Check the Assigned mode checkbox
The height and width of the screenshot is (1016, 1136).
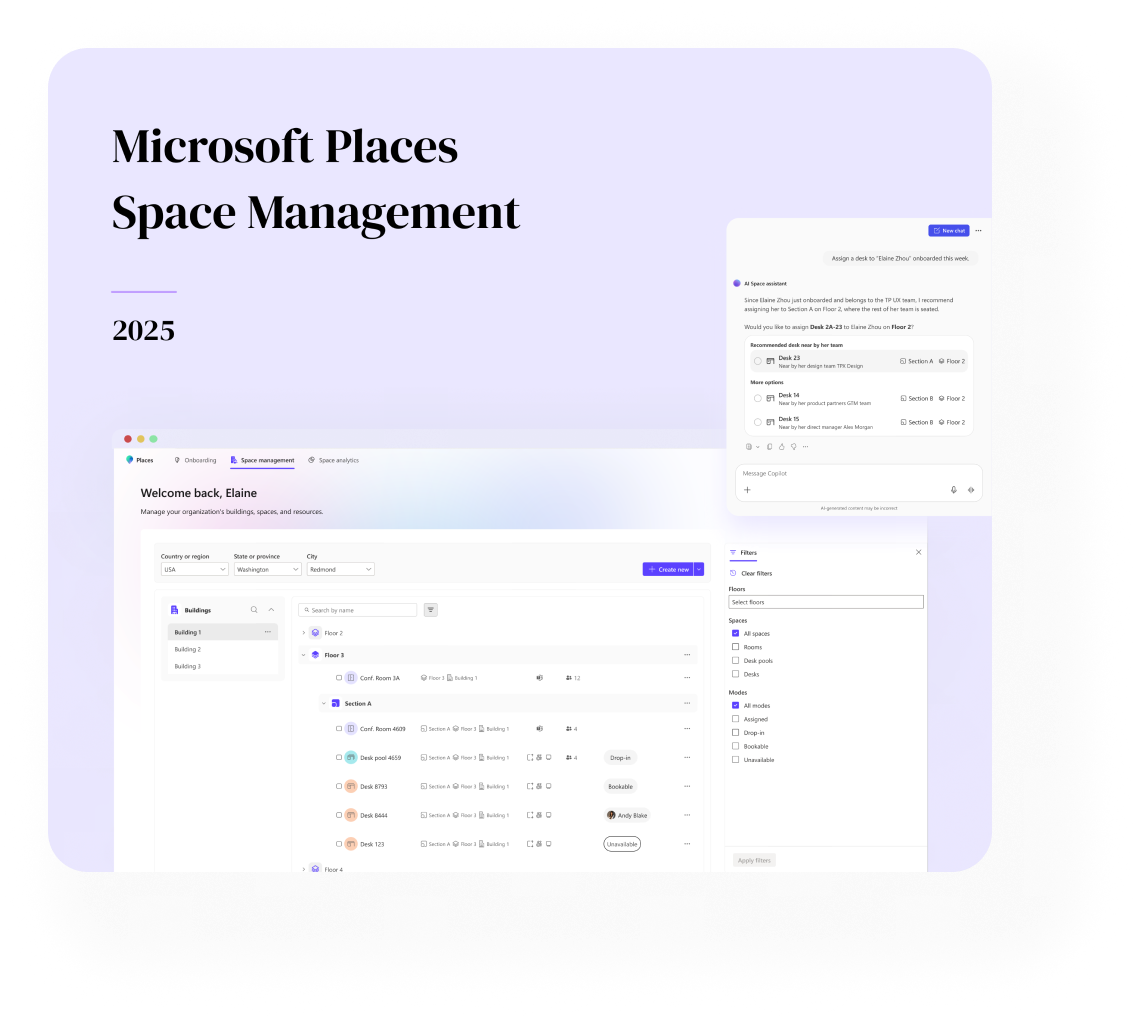(735, 719)
